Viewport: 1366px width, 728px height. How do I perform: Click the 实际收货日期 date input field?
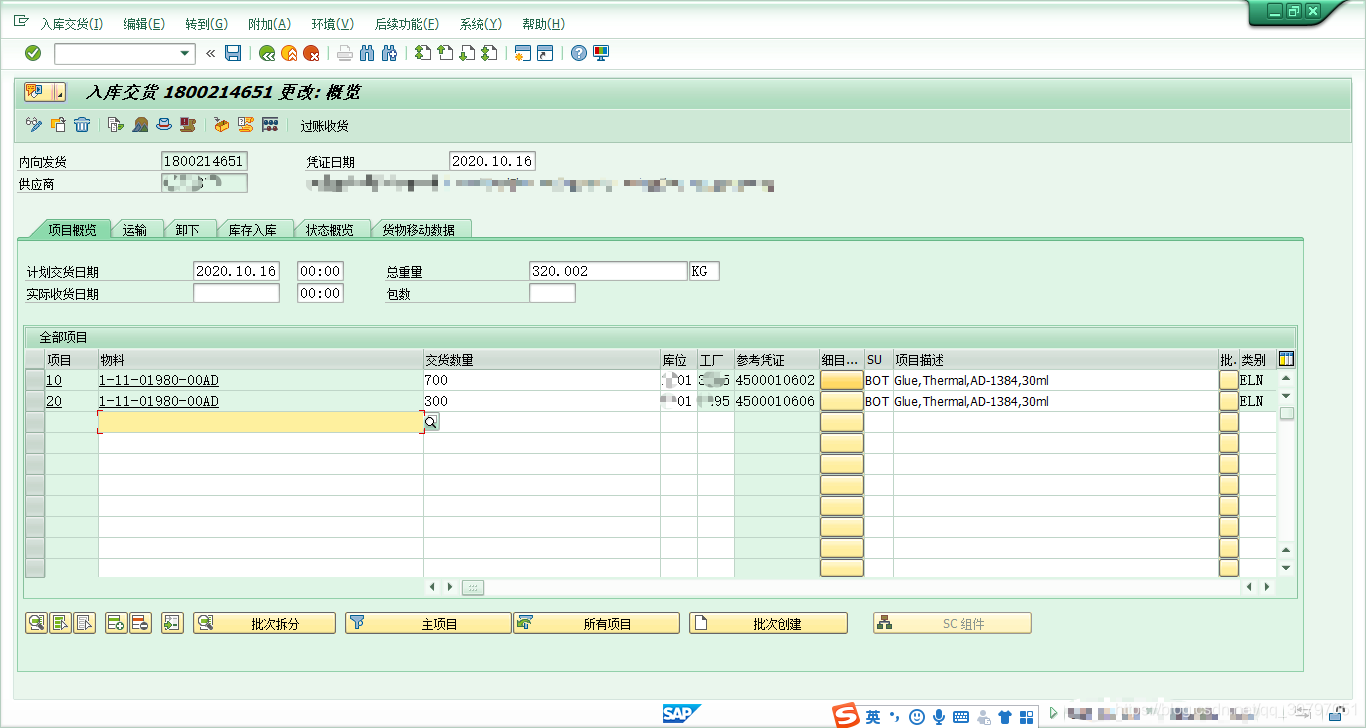click(x=236, y=293)
